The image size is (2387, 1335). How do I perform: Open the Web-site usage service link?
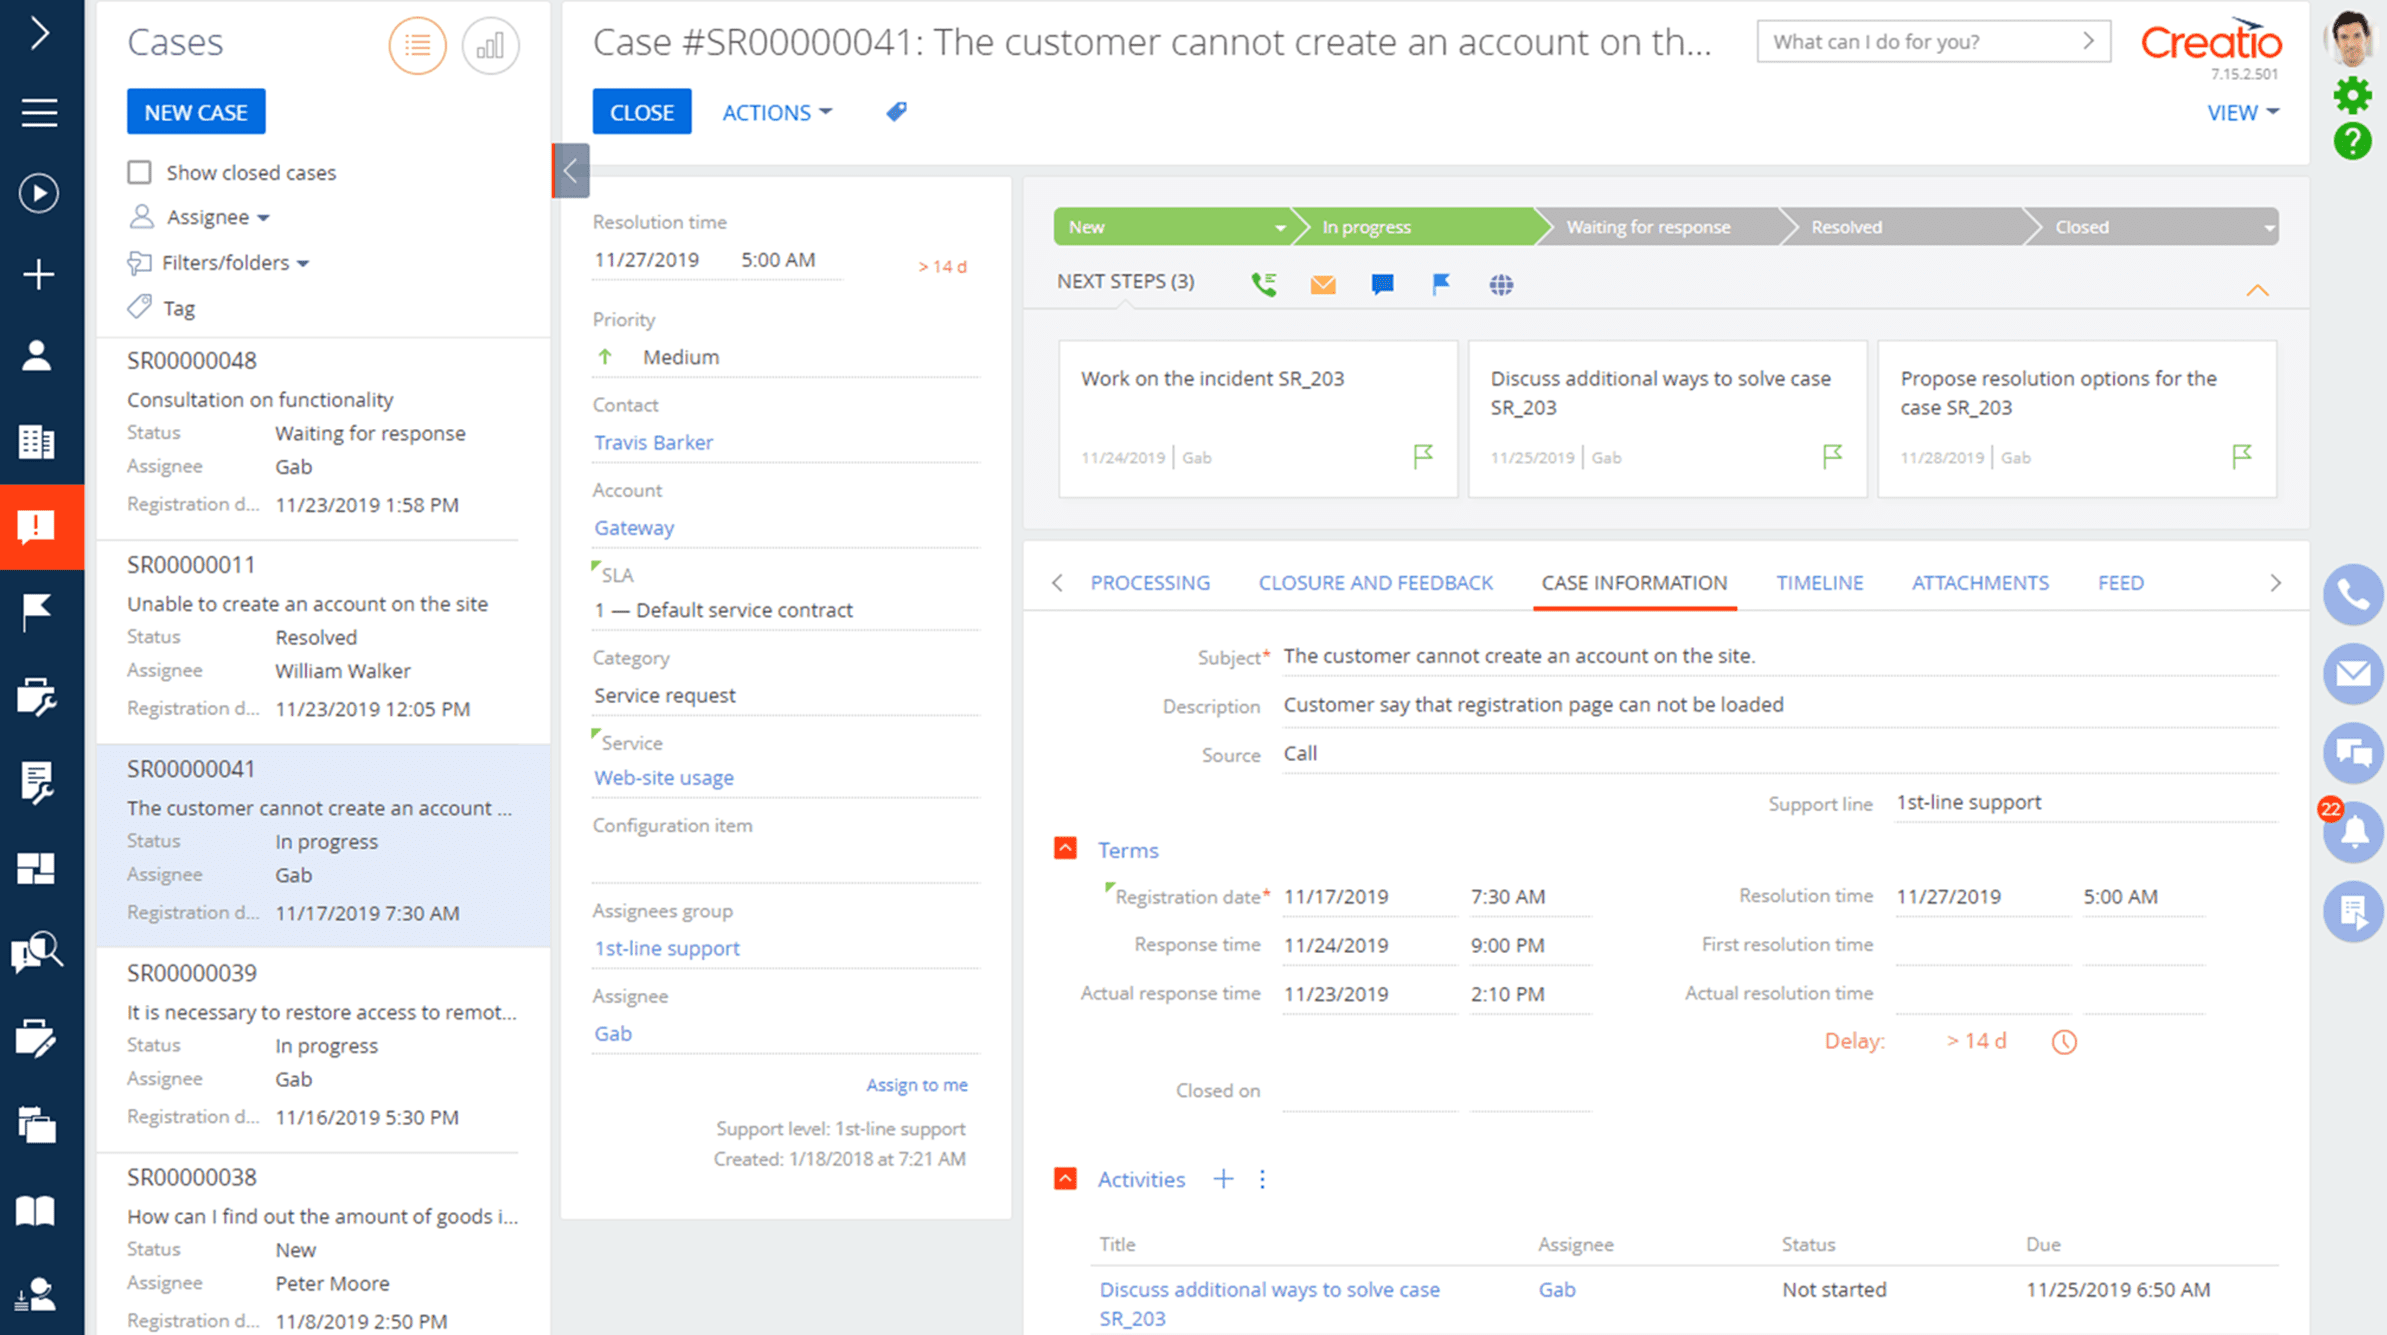click(664, 778)
